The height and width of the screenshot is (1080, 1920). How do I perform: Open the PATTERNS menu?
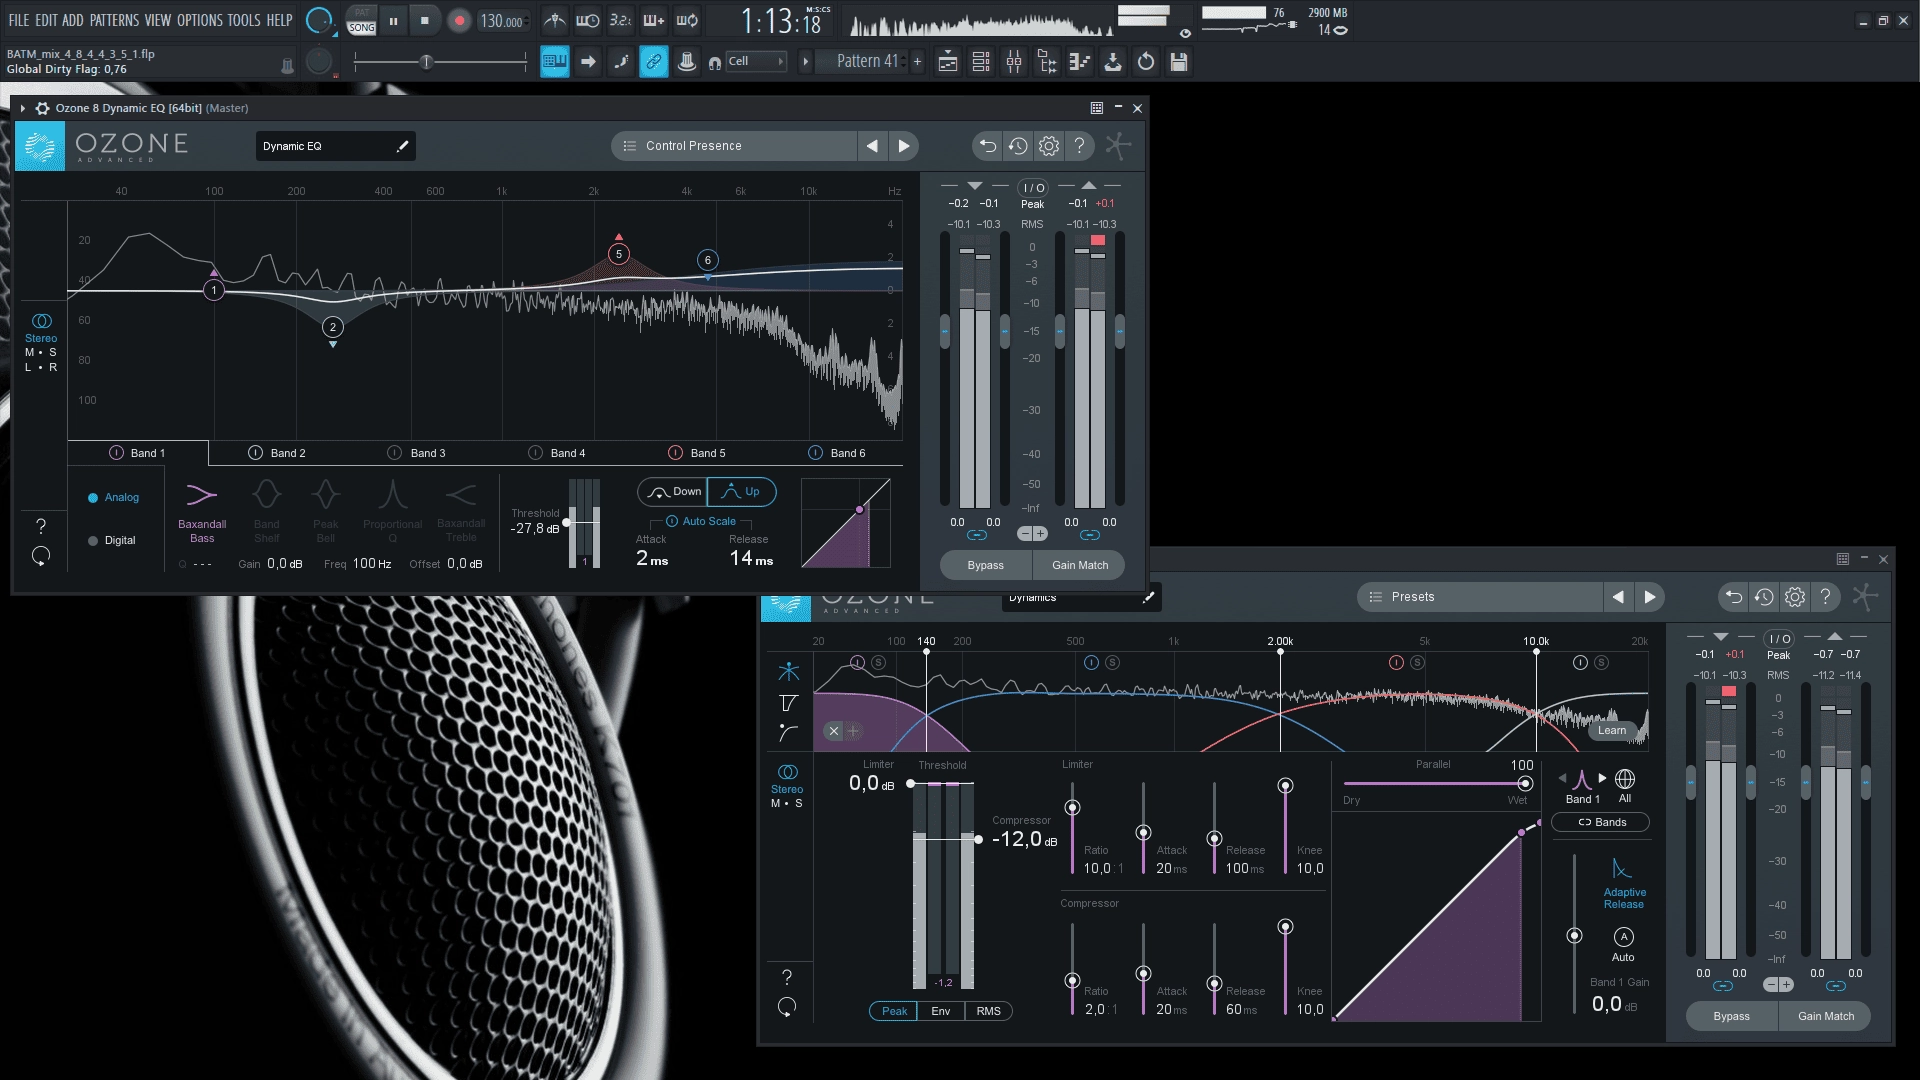tap(114, 20)
